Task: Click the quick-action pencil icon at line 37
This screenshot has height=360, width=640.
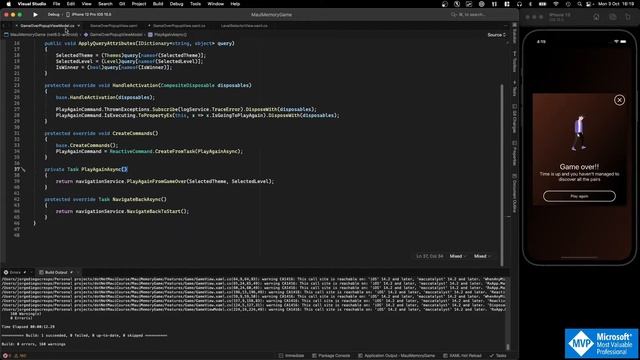Action: [x=23, y=169]
